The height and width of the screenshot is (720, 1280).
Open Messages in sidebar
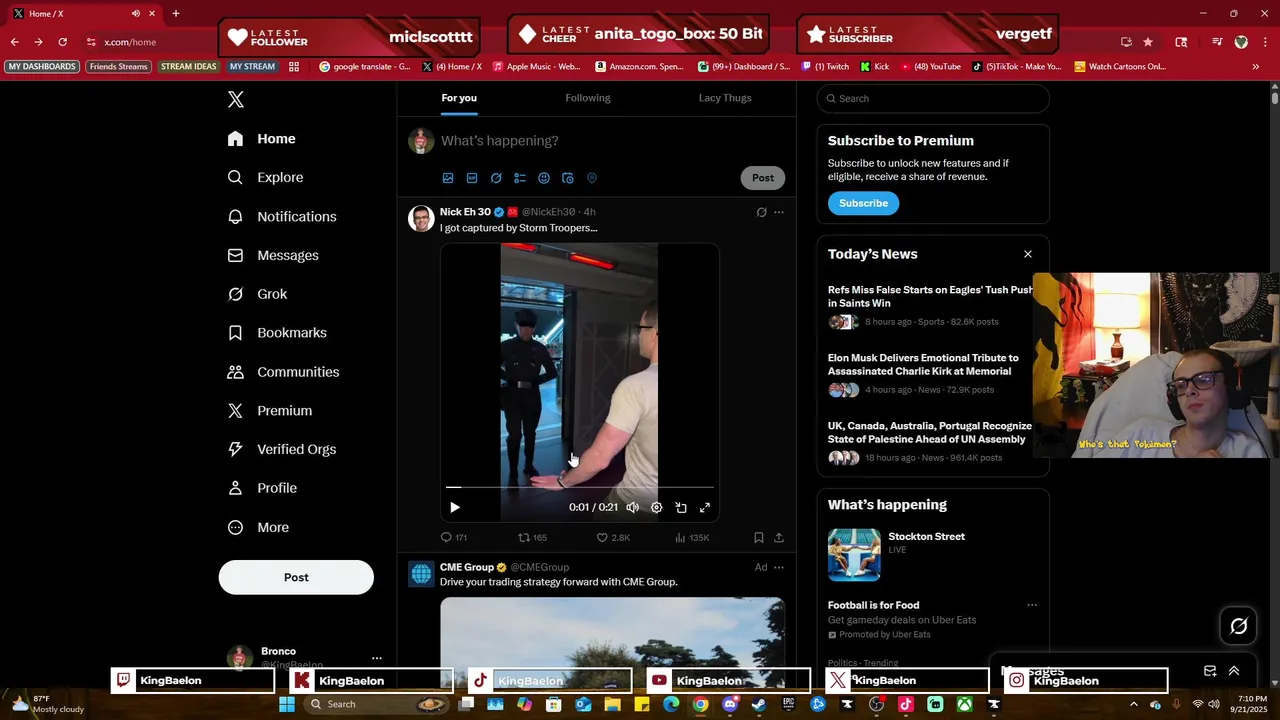pos(273,255)
